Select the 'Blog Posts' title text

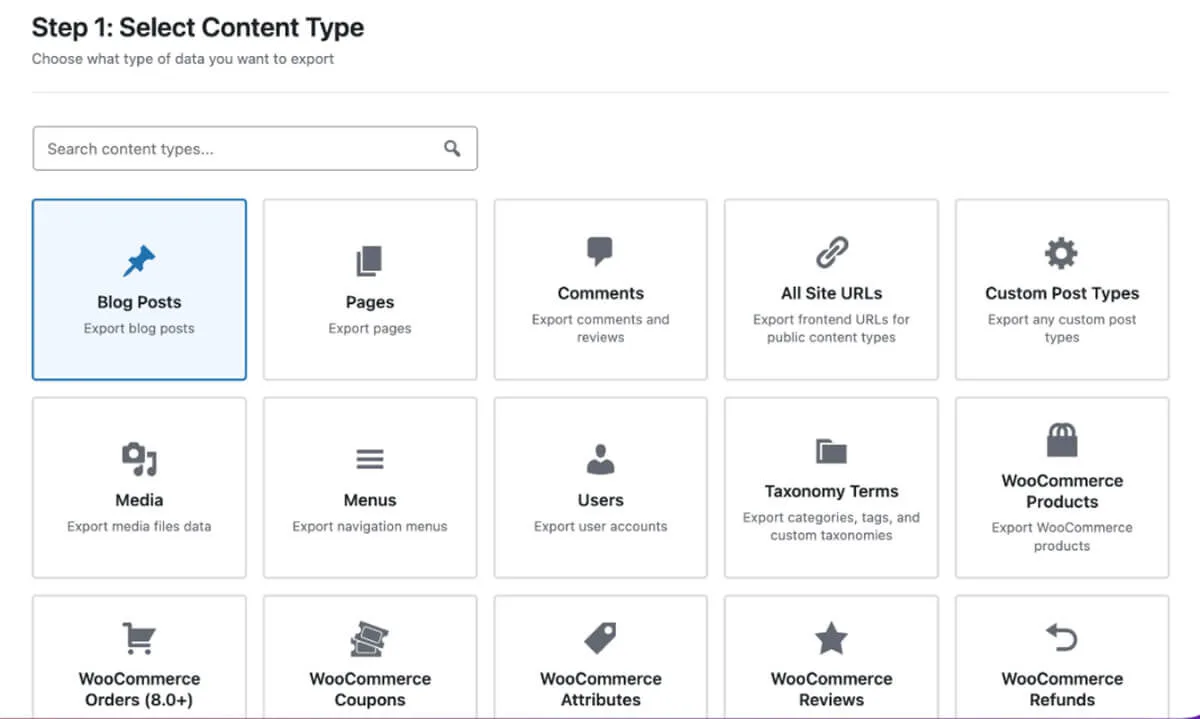click(139, 302)
